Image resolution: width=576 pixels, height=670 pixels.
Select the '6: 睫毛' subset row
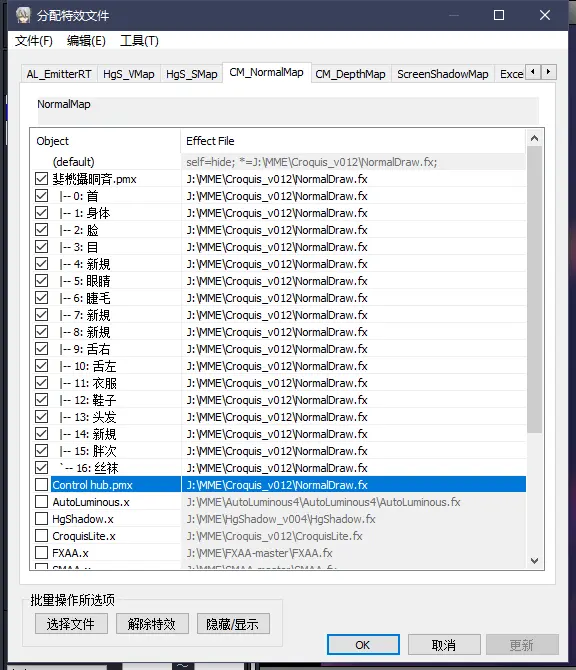[x=278, y=298]
